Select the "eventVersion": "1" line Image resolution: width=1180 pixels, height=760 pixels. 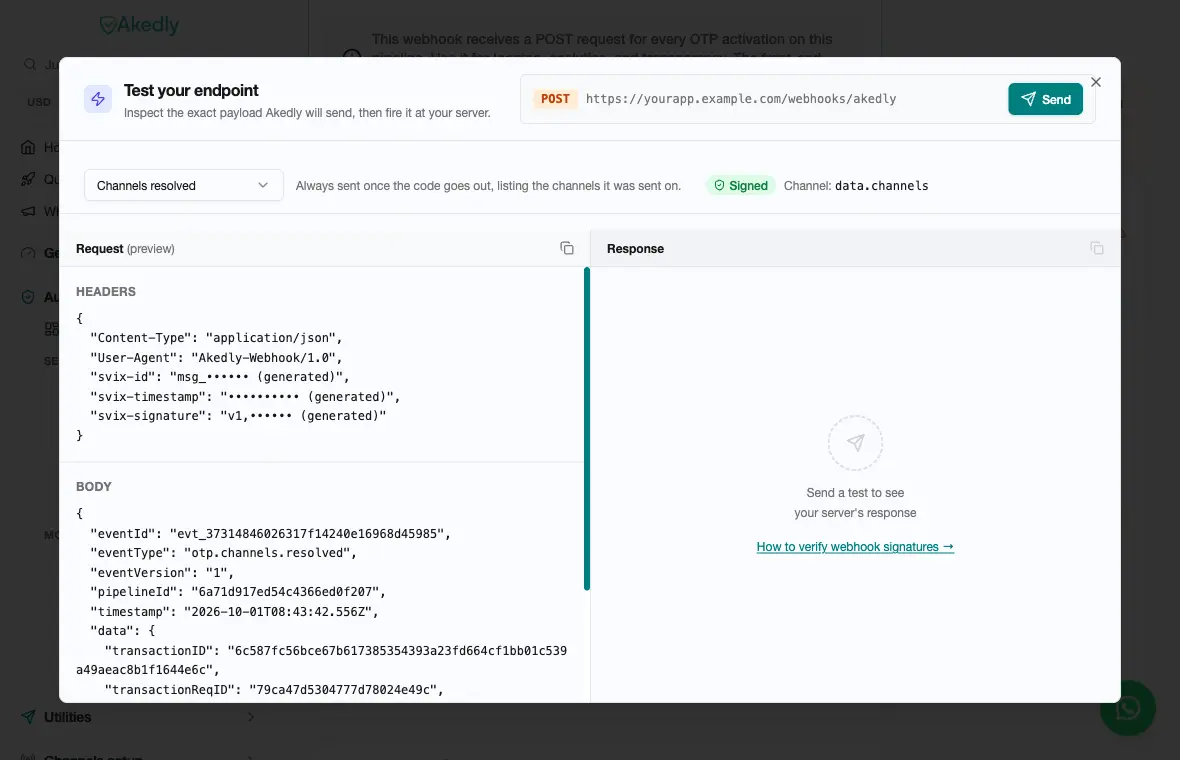(162, 573)
